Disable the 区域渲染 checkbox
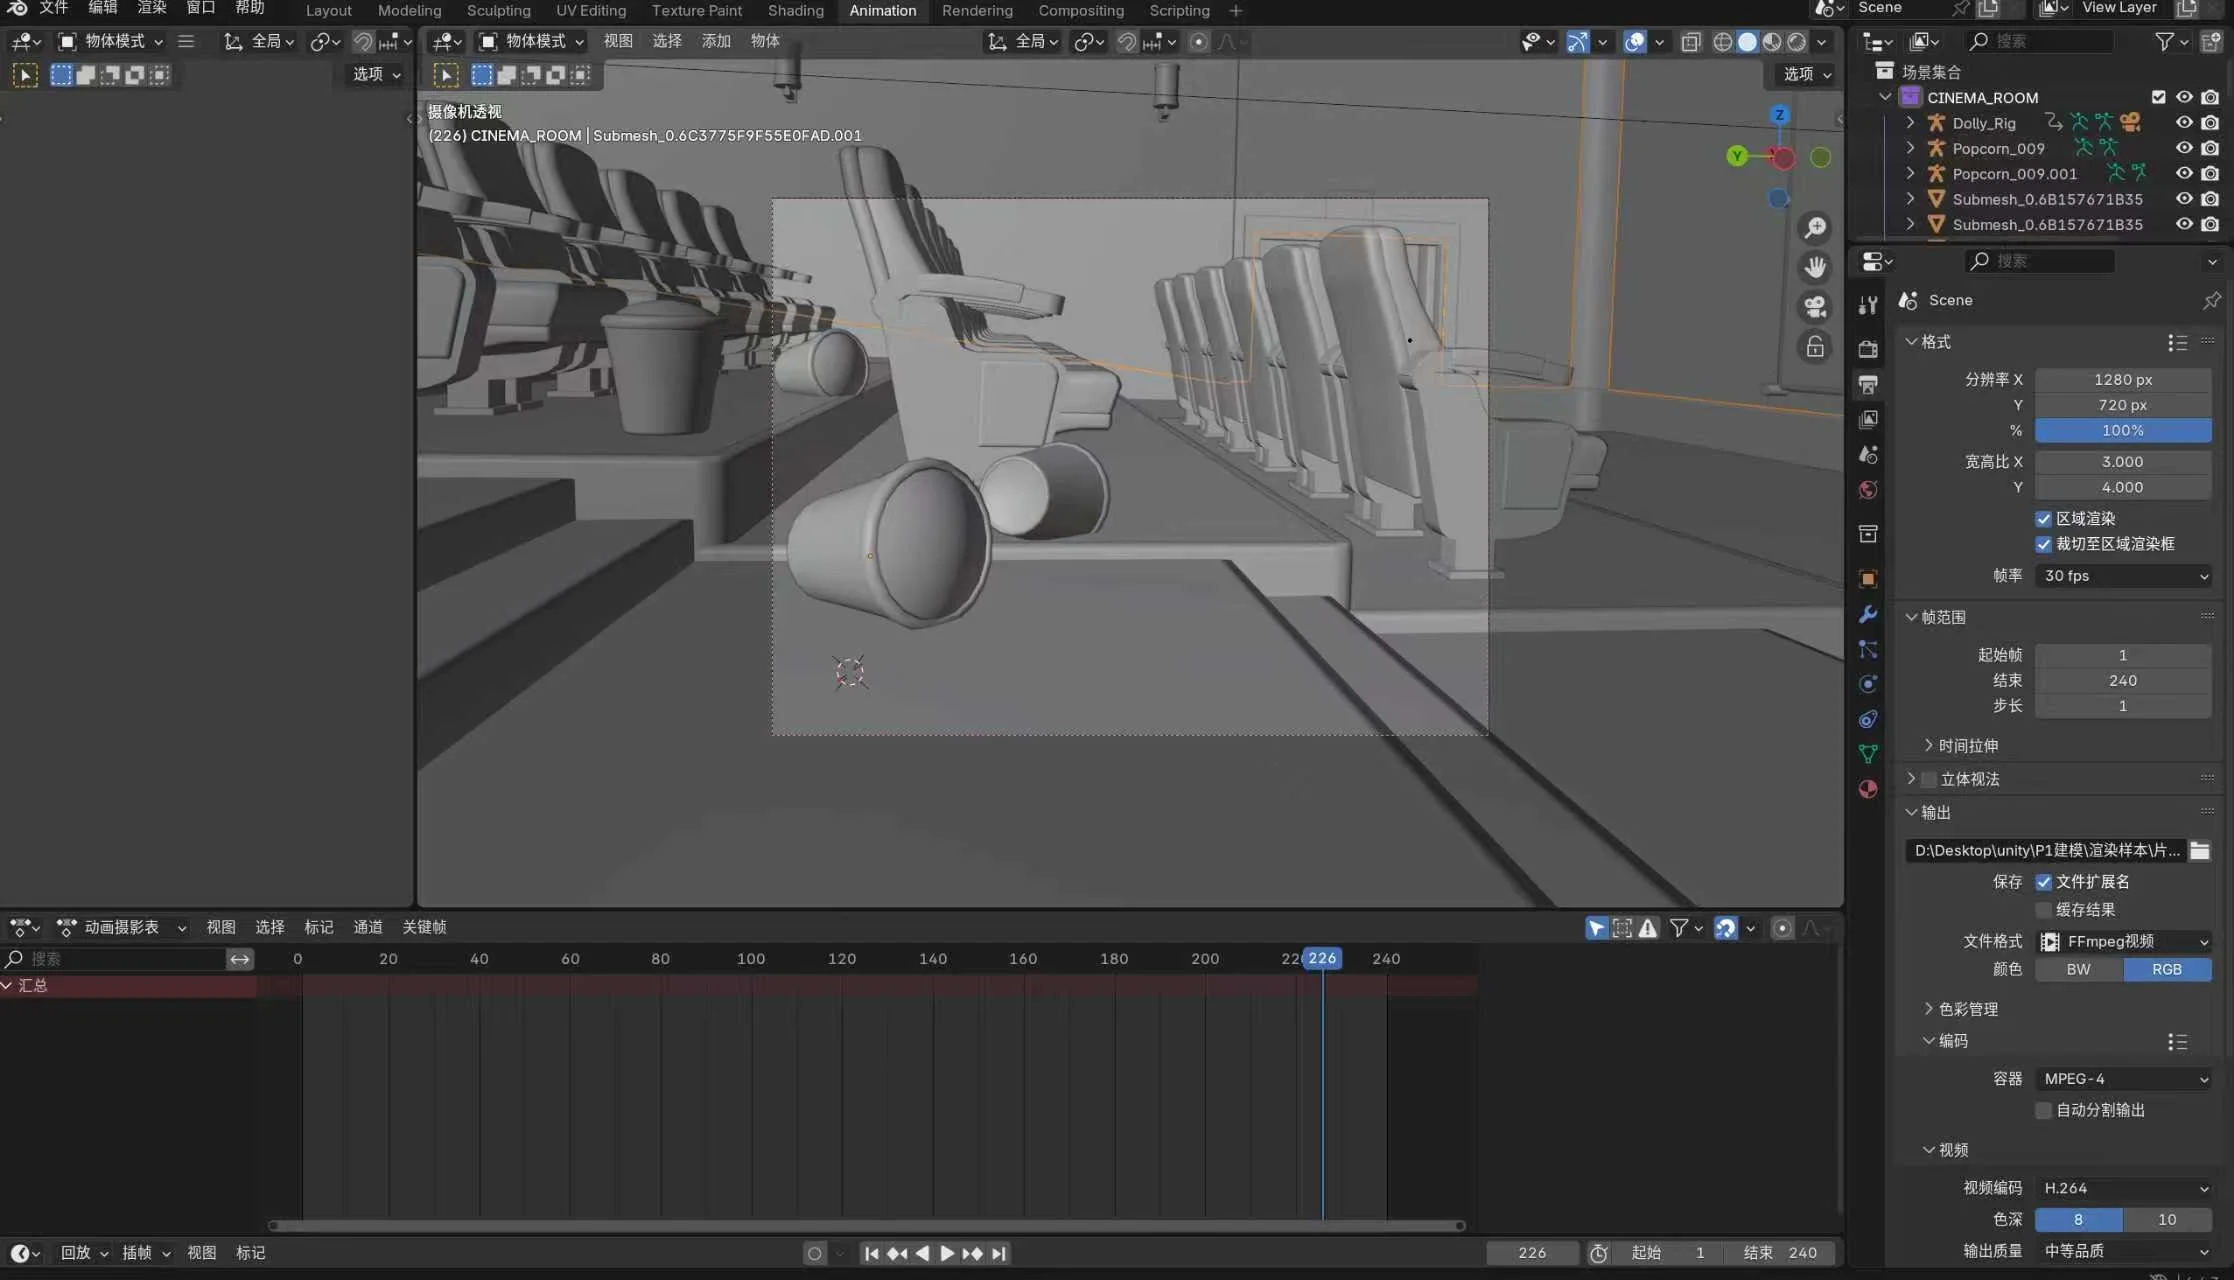2234x1280 pixels. coord(2043,518)
